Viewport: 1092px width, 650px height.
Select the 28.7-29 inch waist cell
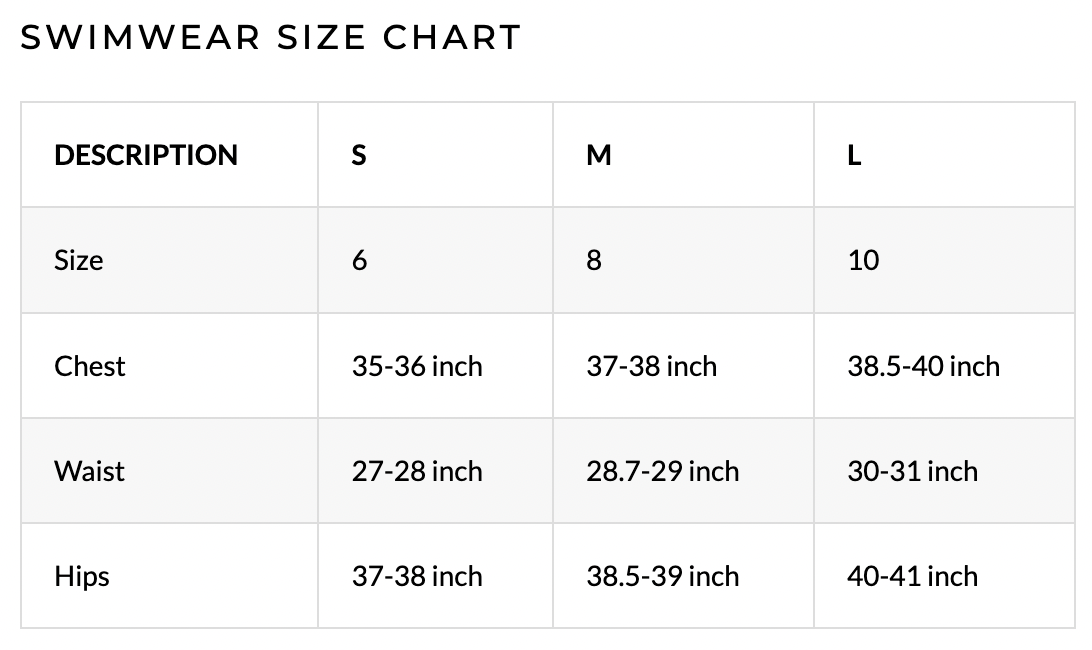[662, 471]
